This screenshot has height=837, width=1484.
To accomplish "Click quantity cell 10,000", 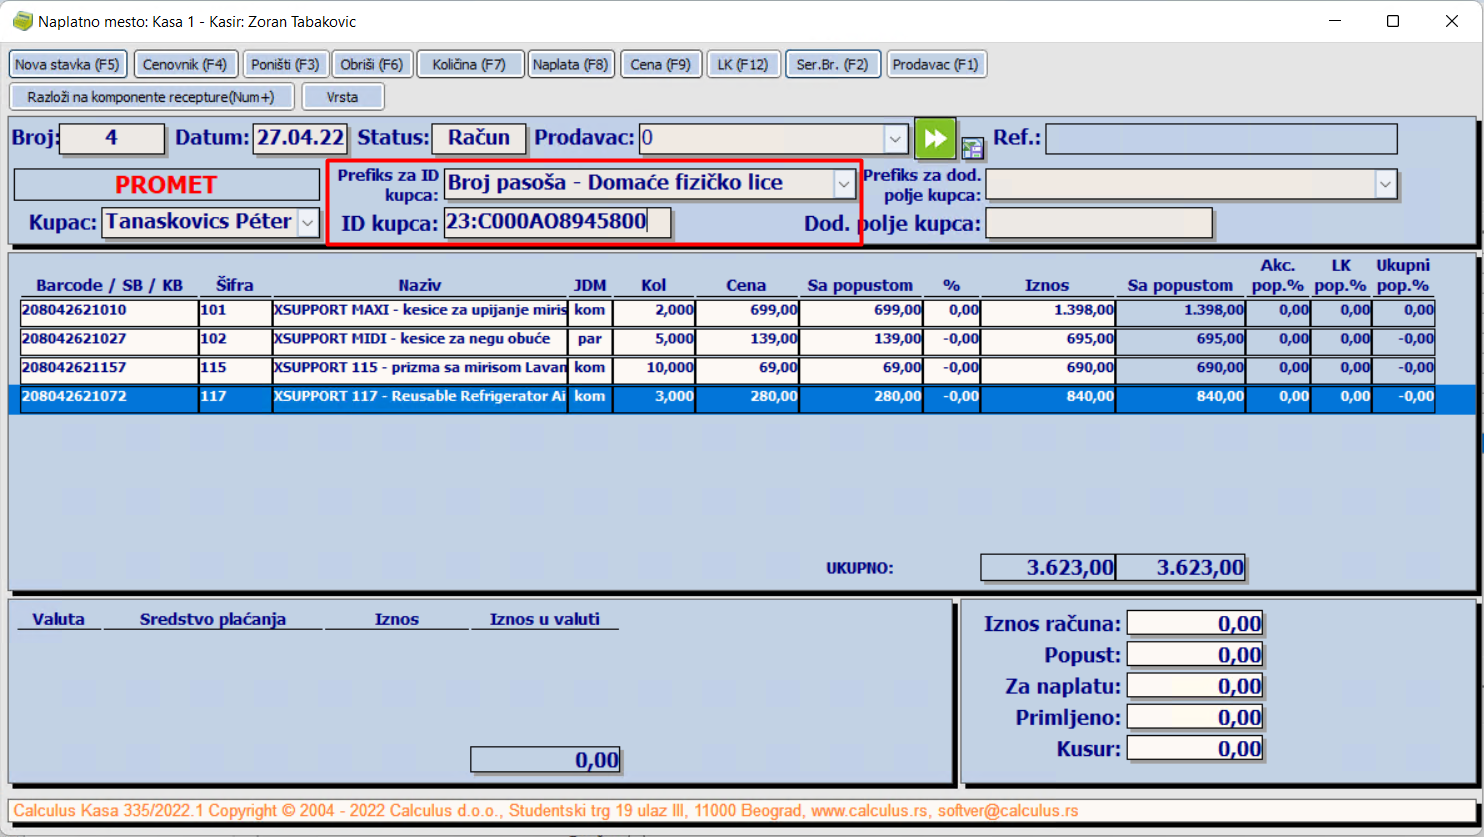I will pyautogui.click(x=654, y=369).
